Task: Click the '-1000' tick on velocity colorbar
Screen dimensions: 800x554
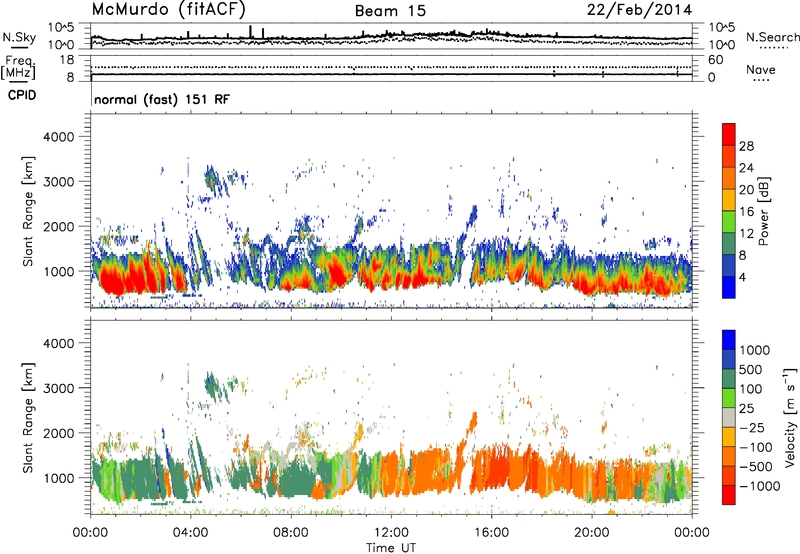Action: [759, 486]
